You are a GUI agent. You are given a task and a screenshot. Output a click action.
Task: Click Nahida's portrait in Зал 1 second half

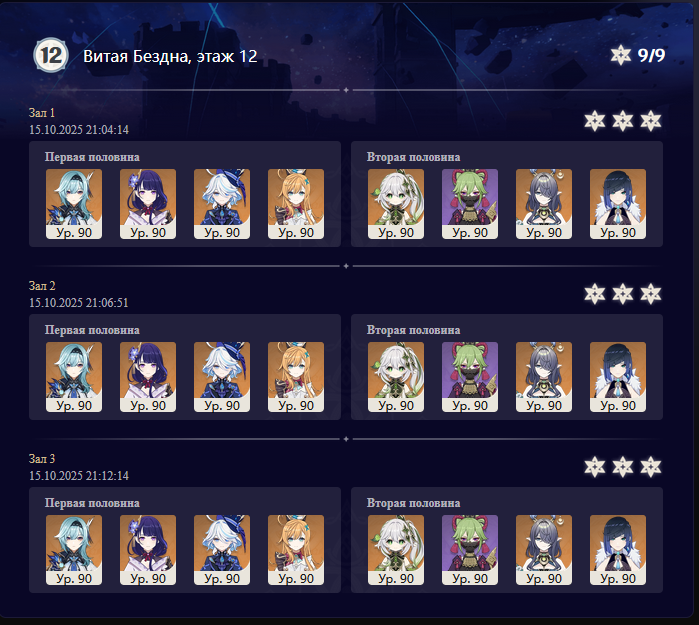(396, 204)
